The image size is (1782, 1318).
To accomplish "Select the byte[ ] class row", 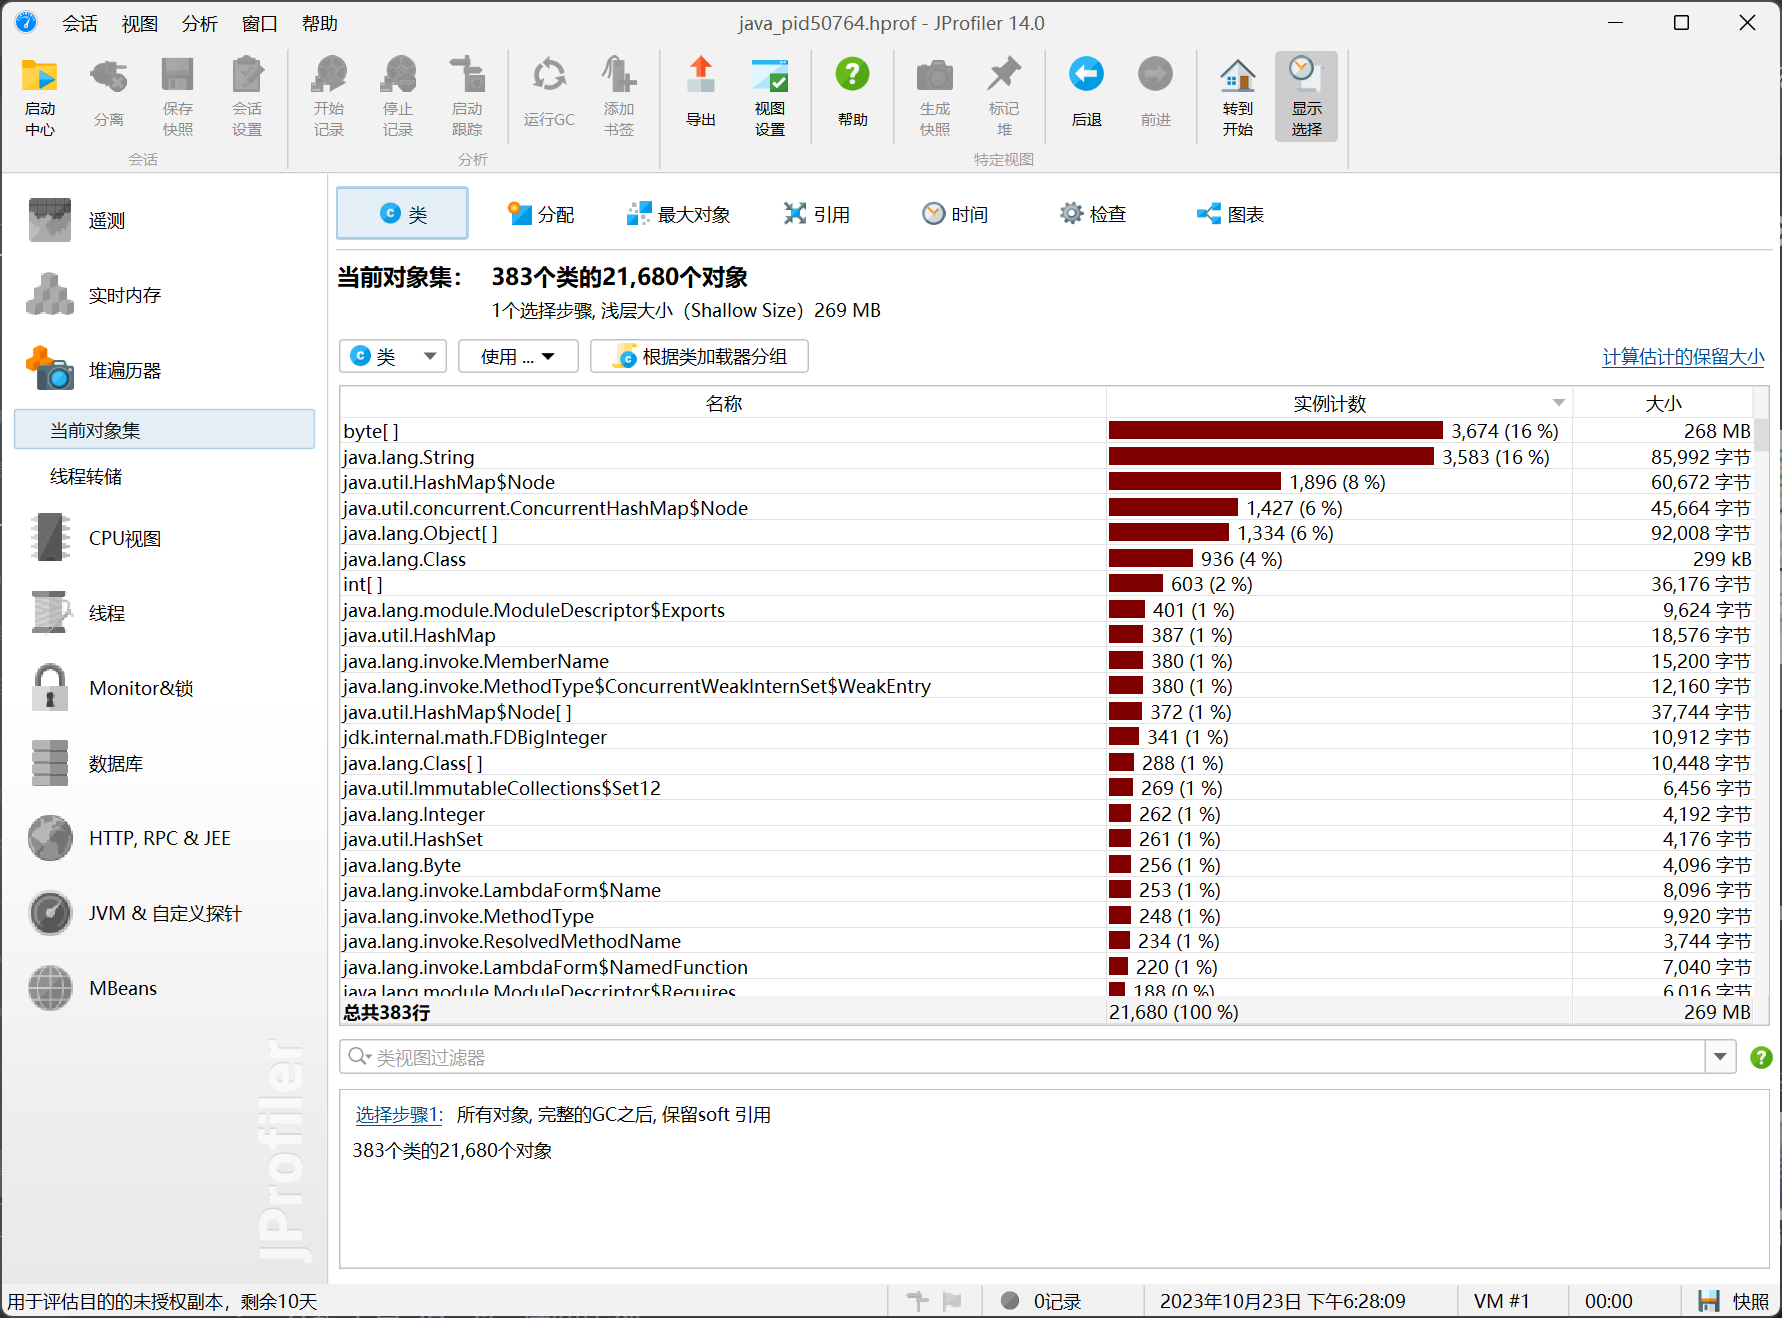I will [x=1046, y=431].
